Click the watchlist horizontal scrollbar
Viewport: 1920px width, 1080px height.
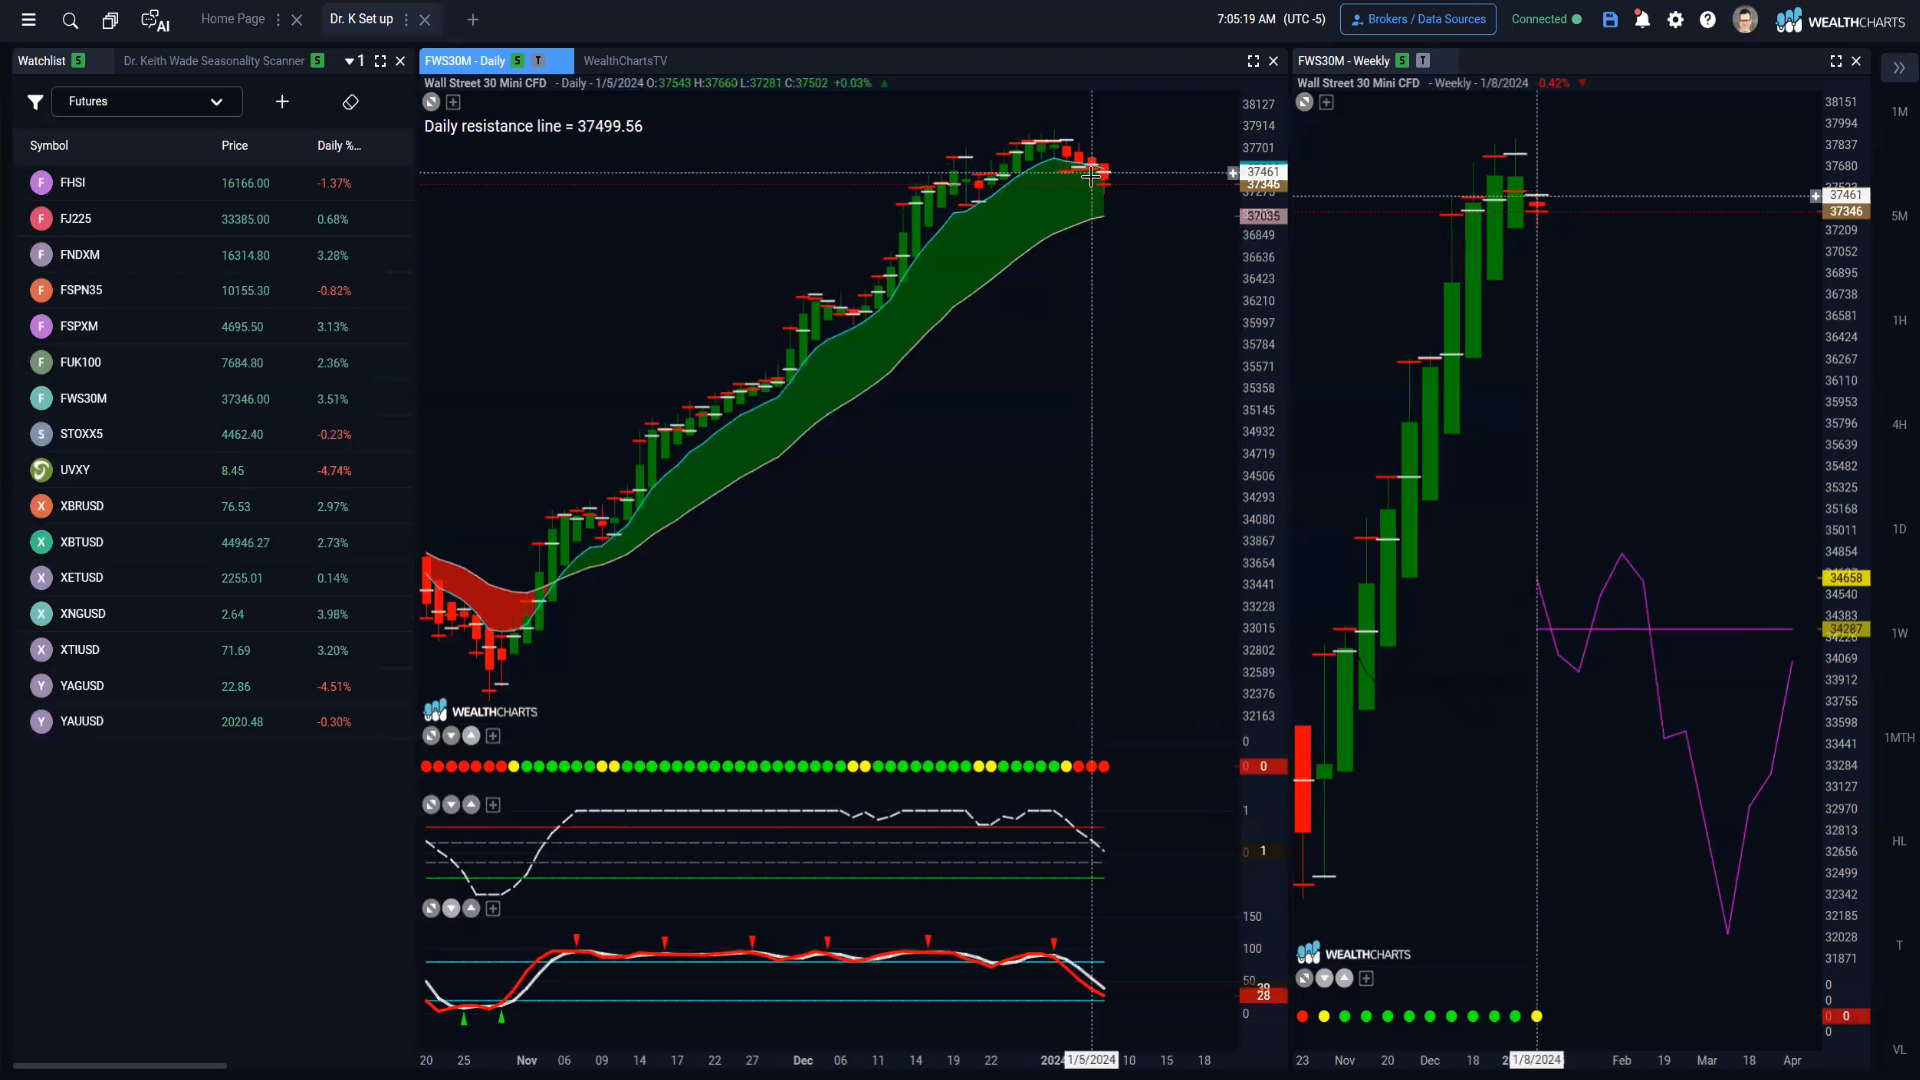point(120,1066)
